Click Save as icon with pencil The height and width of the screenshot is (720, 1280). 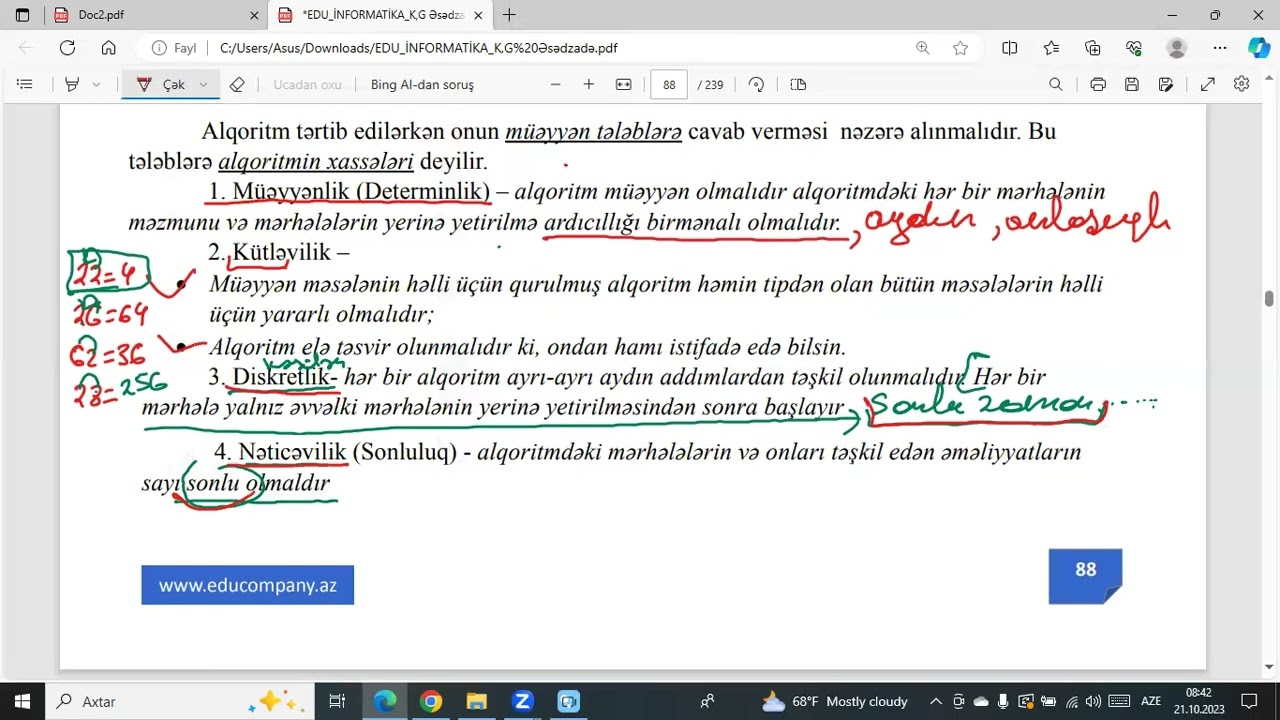[x=1166, y=85]
